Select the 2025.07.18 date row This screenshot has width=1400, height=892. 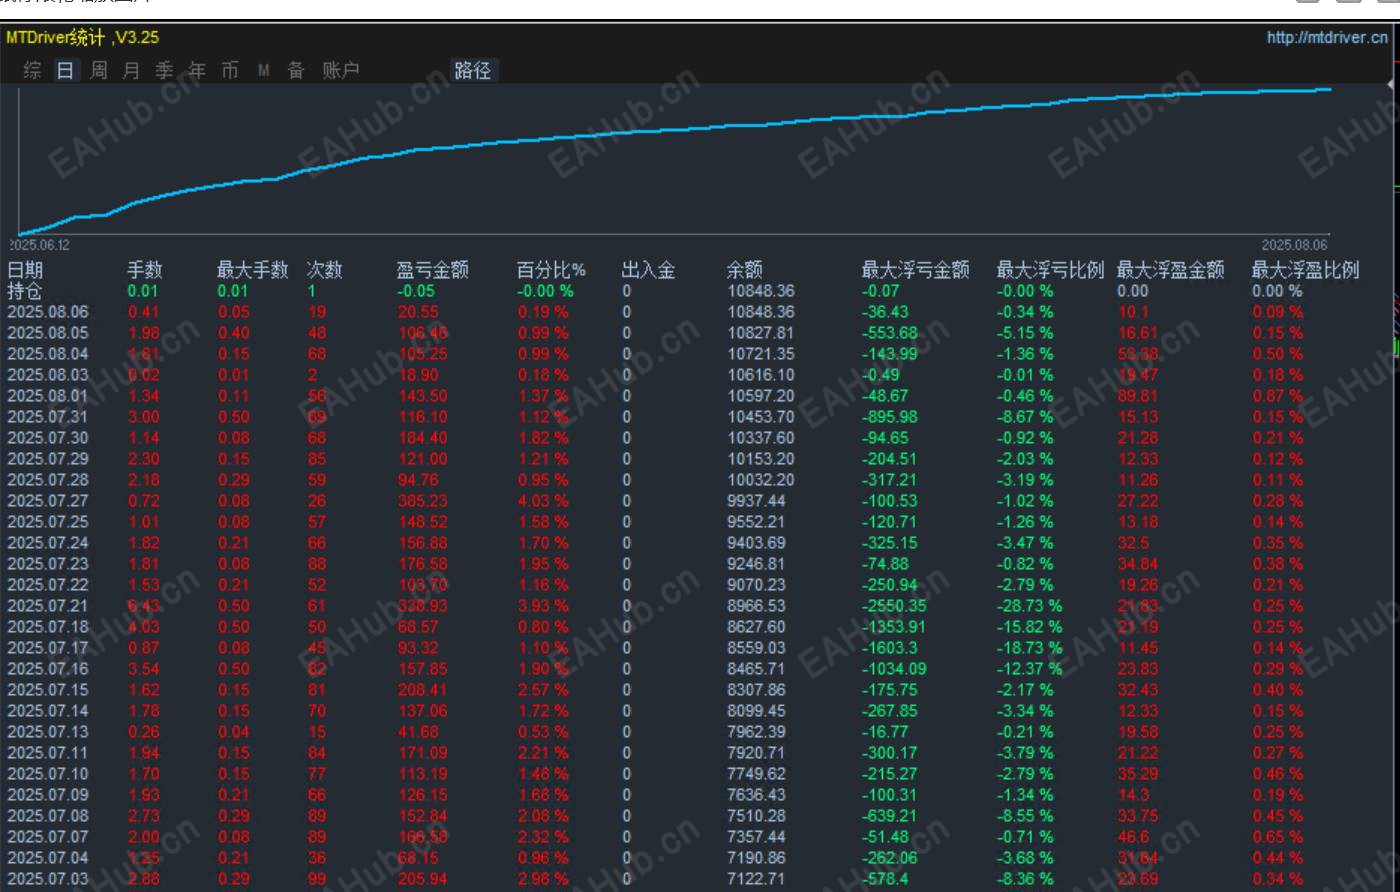click(48, 627)
